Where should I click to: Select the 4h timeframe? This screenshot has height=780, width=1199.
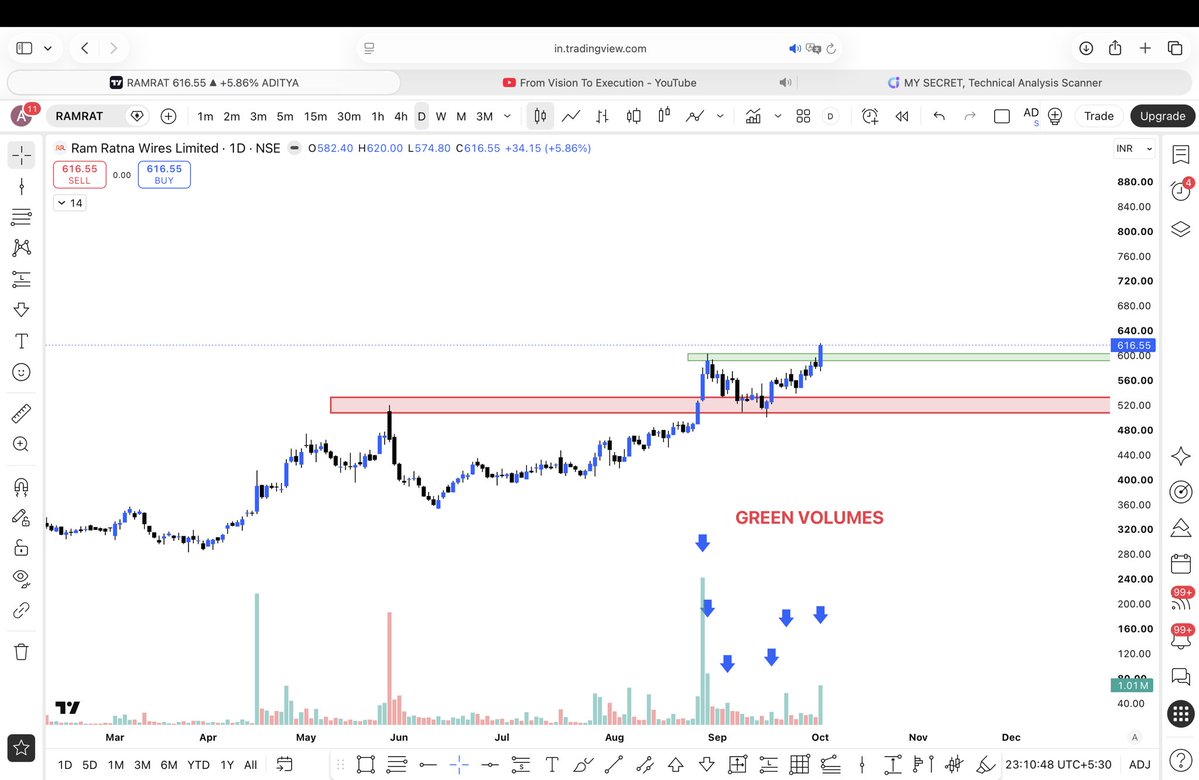point(401,116)
